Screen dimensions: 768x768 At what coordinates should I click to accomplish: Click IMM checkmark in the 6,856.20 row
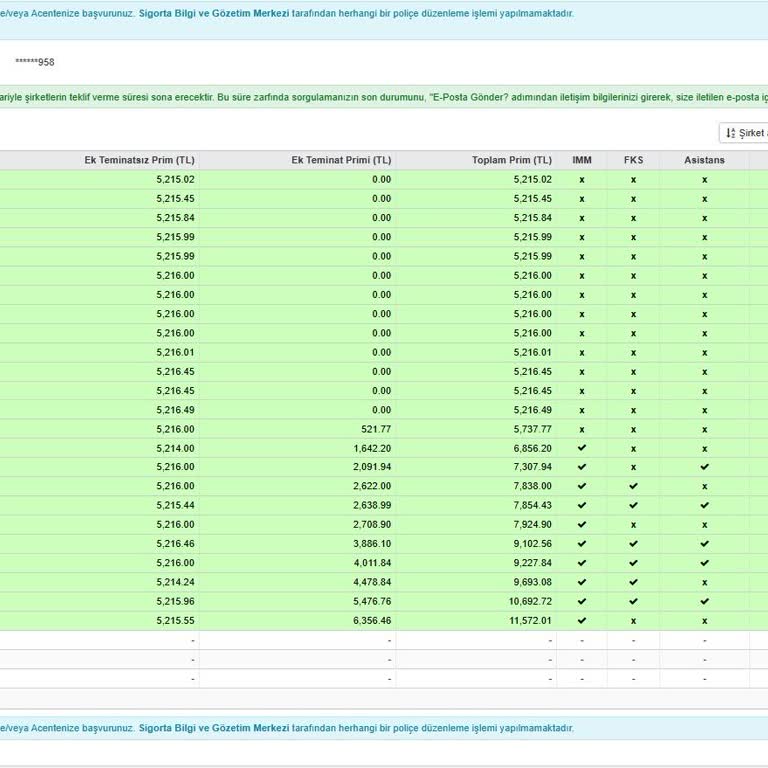(582, 448)
